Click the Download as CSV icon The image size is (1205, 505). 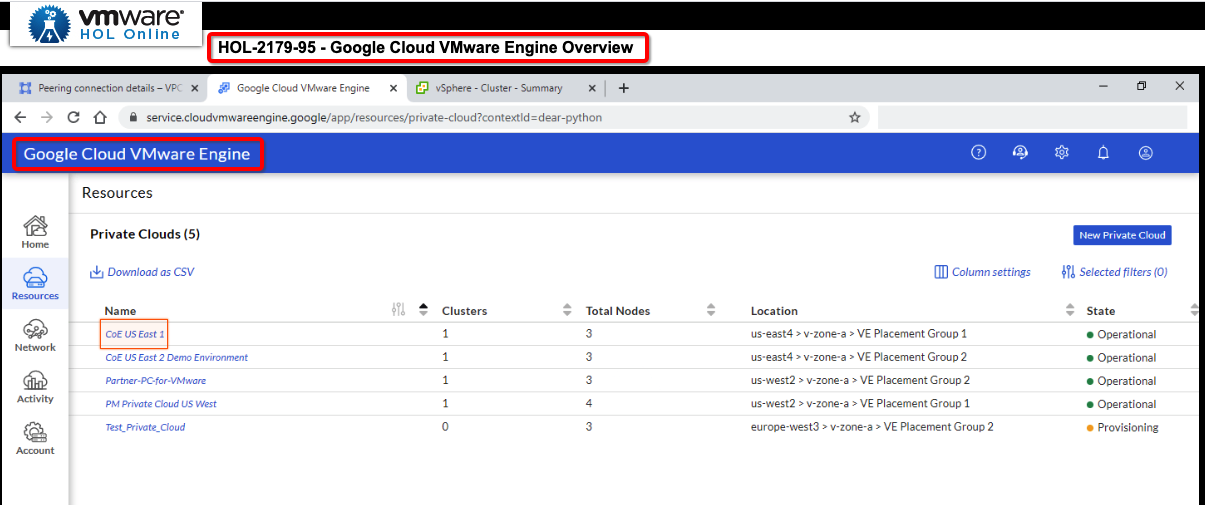[97, 272]
